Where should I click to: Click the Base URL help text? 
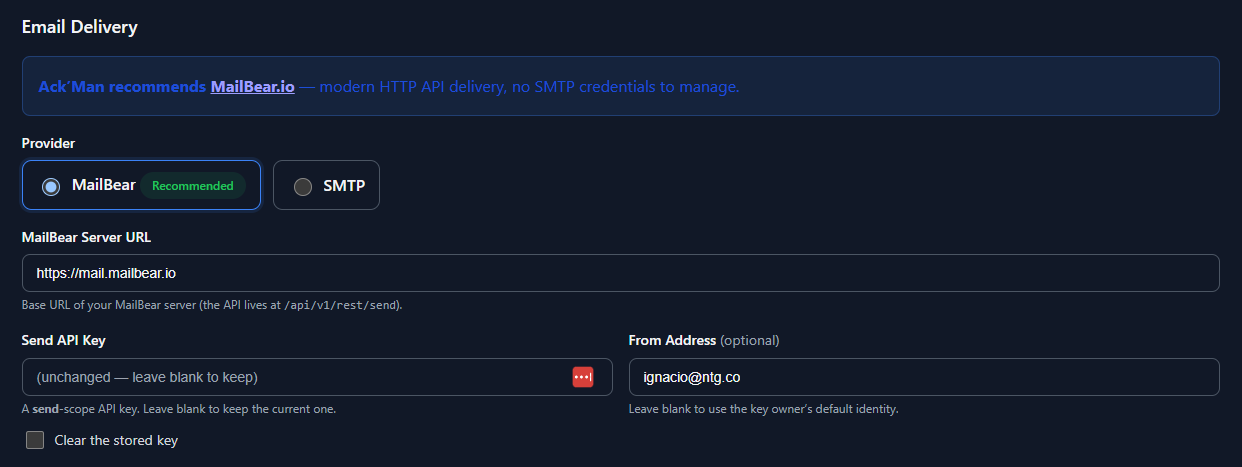tap(212, 305)
